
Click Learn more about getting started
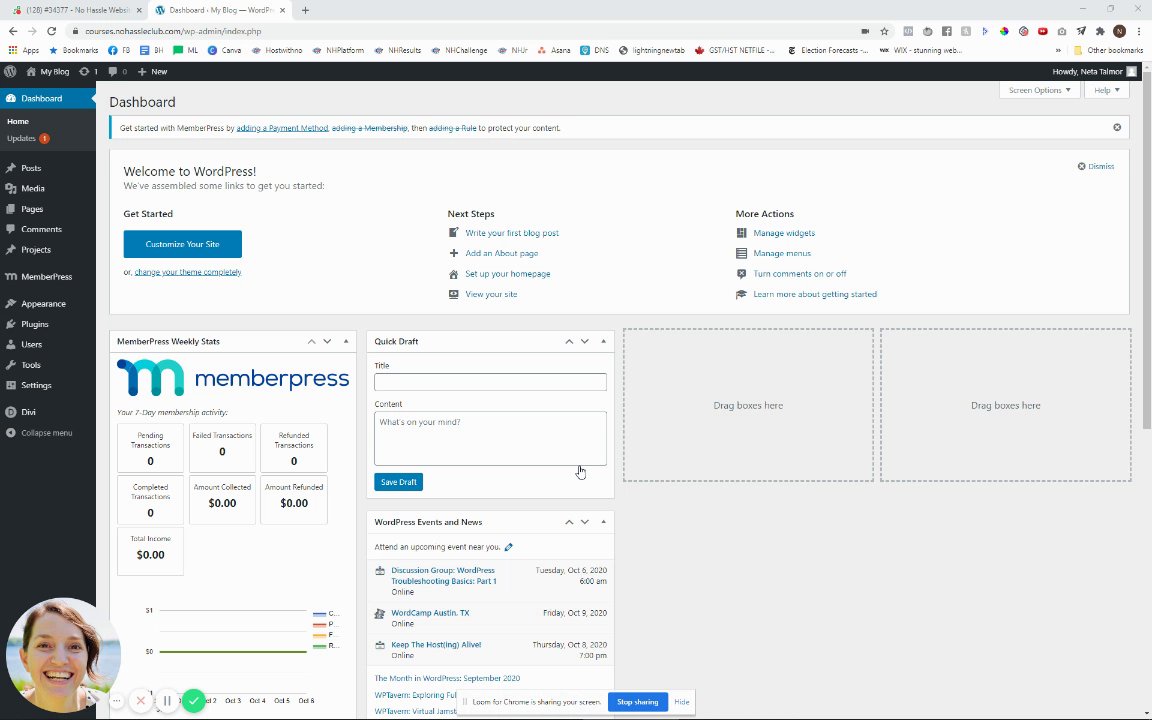[815, 294]
